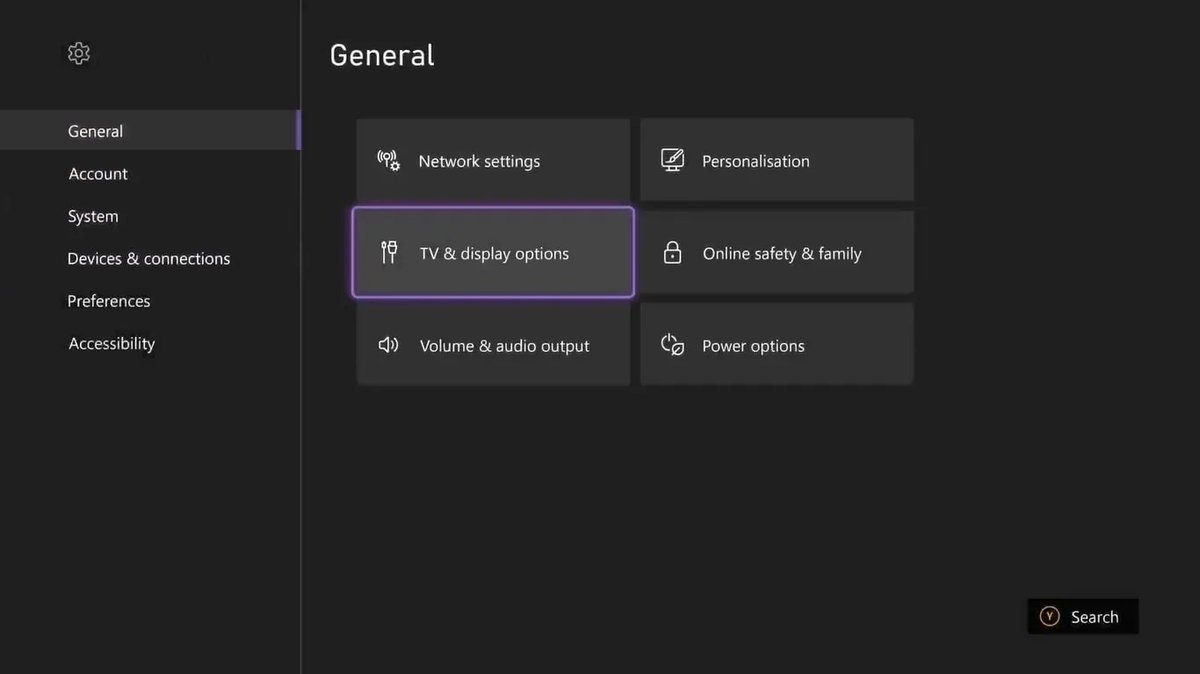Switch to the Account section
Image resolution: width=1200 pixels, height=674 pixels.
(x=97, y=173)
